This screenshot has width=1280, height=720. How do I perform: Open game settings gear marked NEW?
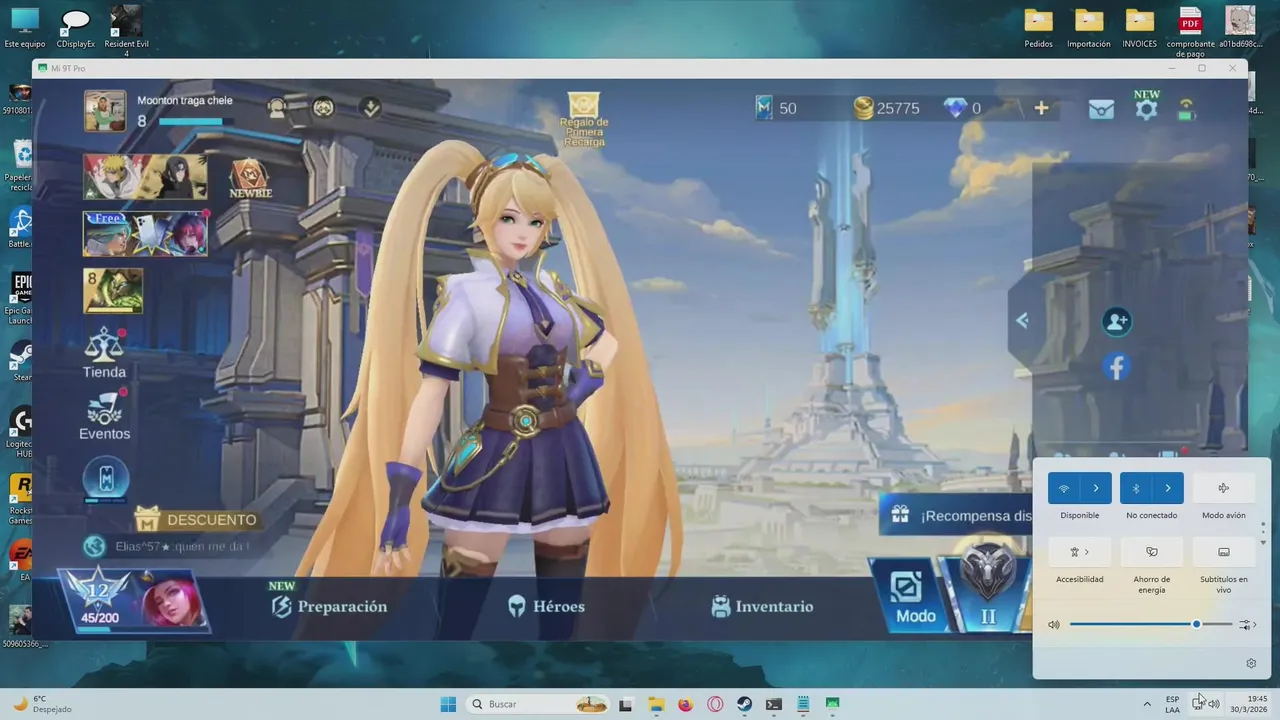[x=1146, y=109]
